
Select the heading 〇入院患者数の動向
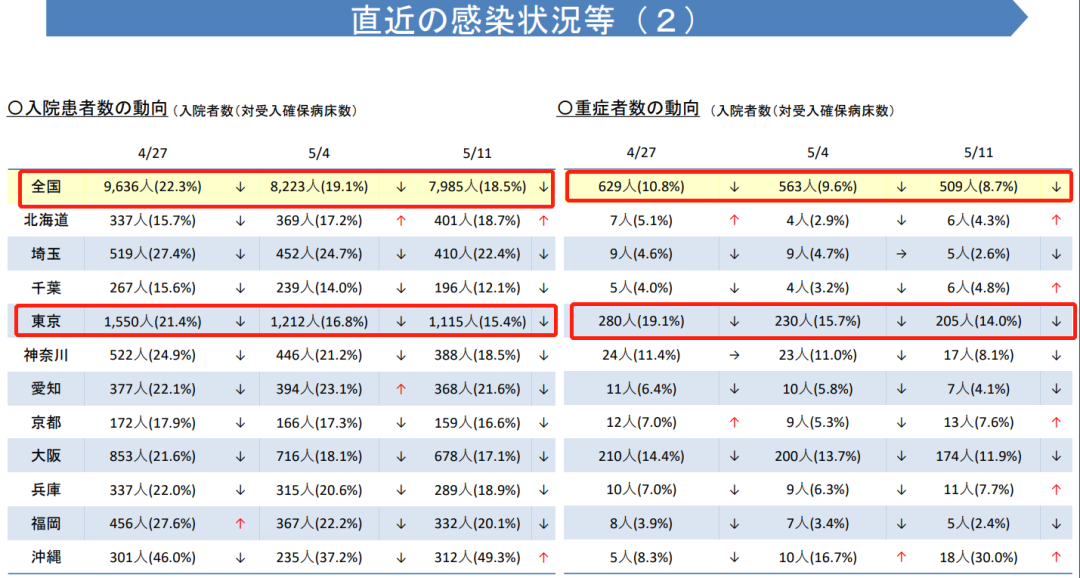click(x=87, y=108)
